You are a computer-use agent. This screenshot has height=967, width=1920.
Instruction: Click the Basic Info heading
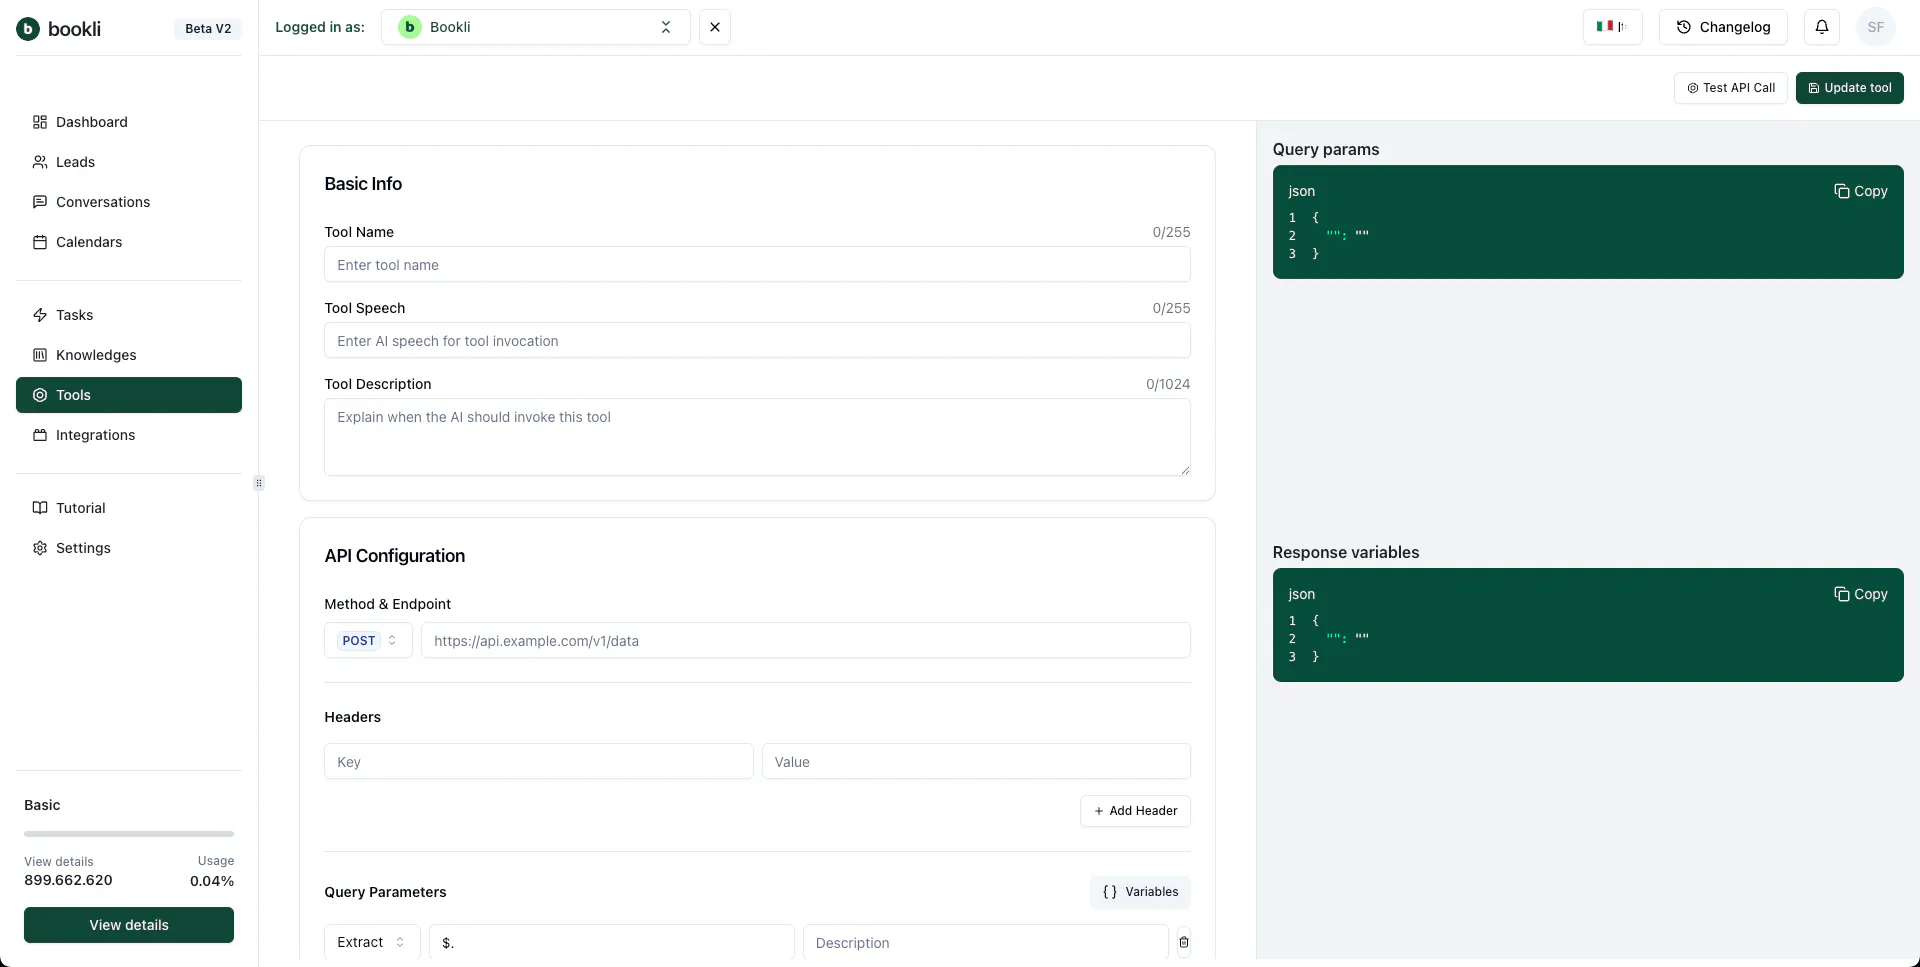click(363, 184)
